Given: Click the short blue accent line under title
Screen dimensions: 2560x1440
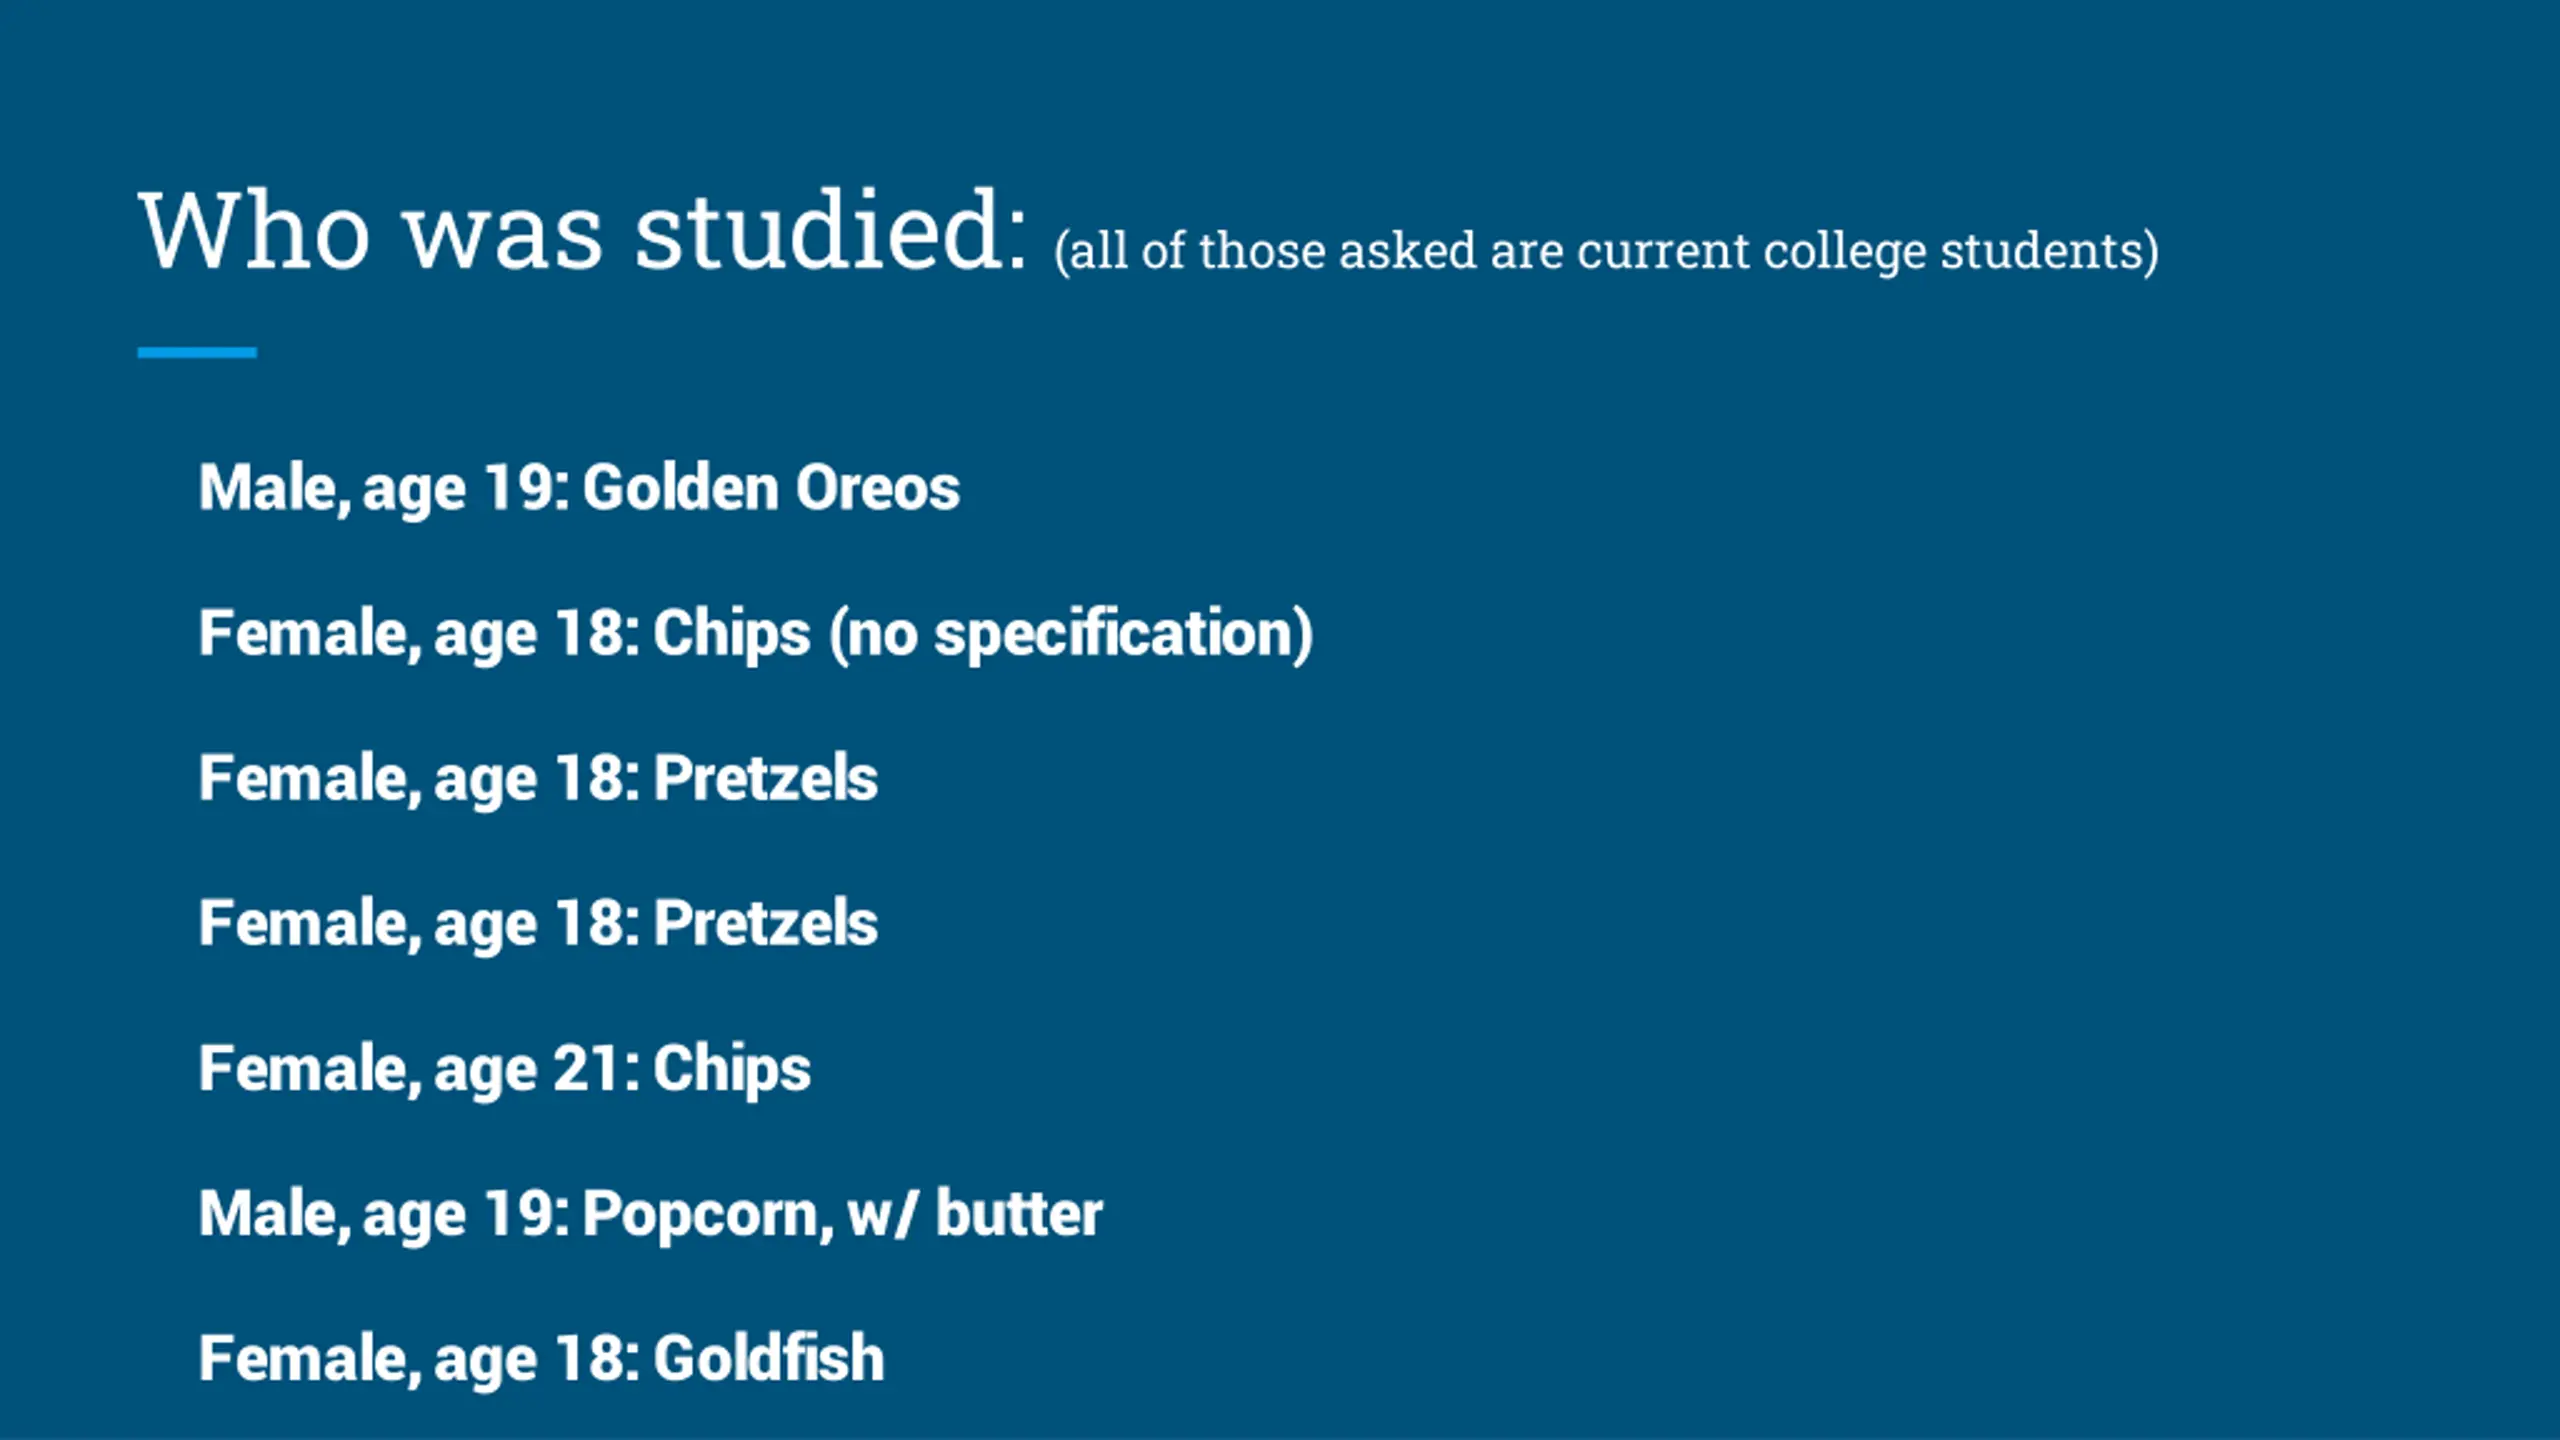Looking at the screenshot, I should [x=197, y=352].
